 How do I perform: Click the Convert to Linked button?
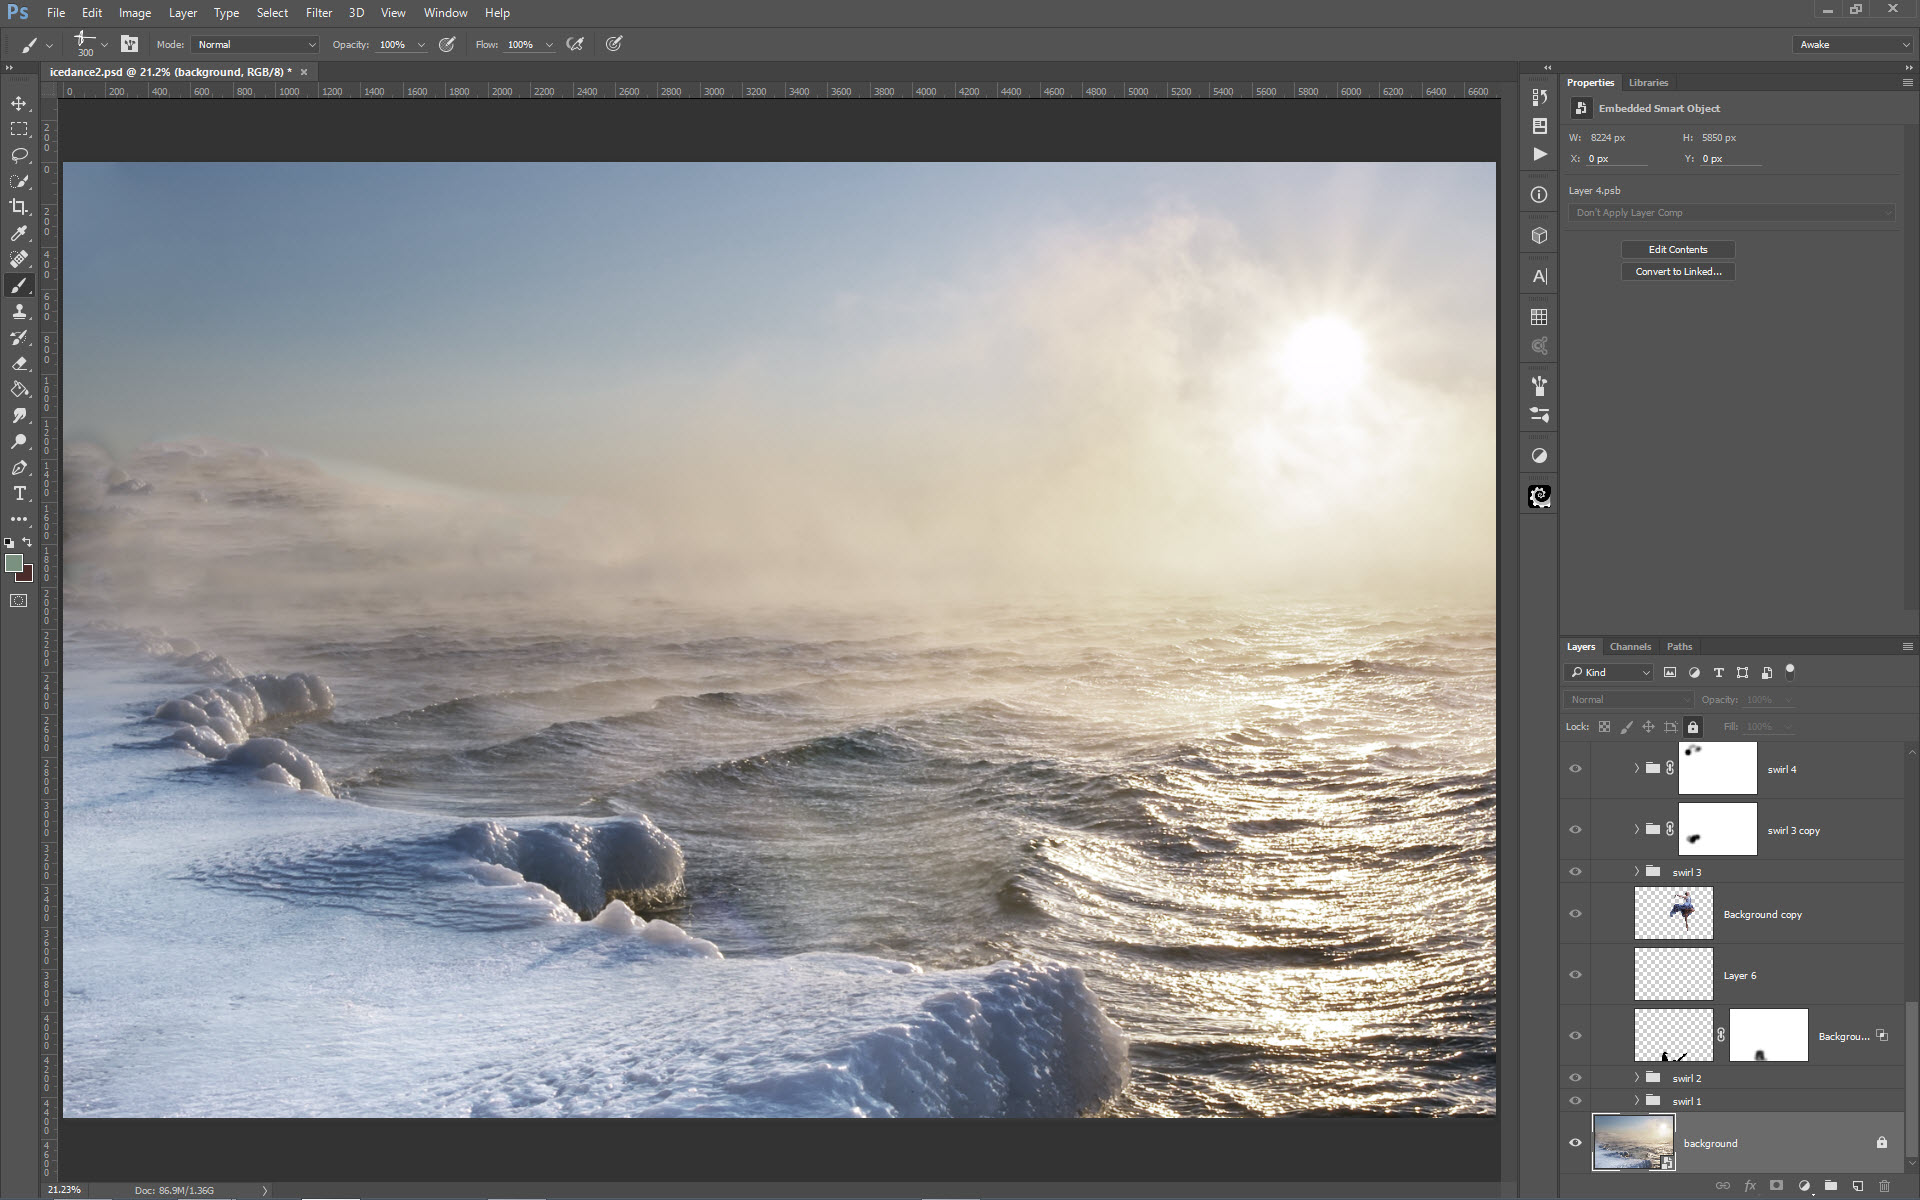click(x=1677, y=272)
